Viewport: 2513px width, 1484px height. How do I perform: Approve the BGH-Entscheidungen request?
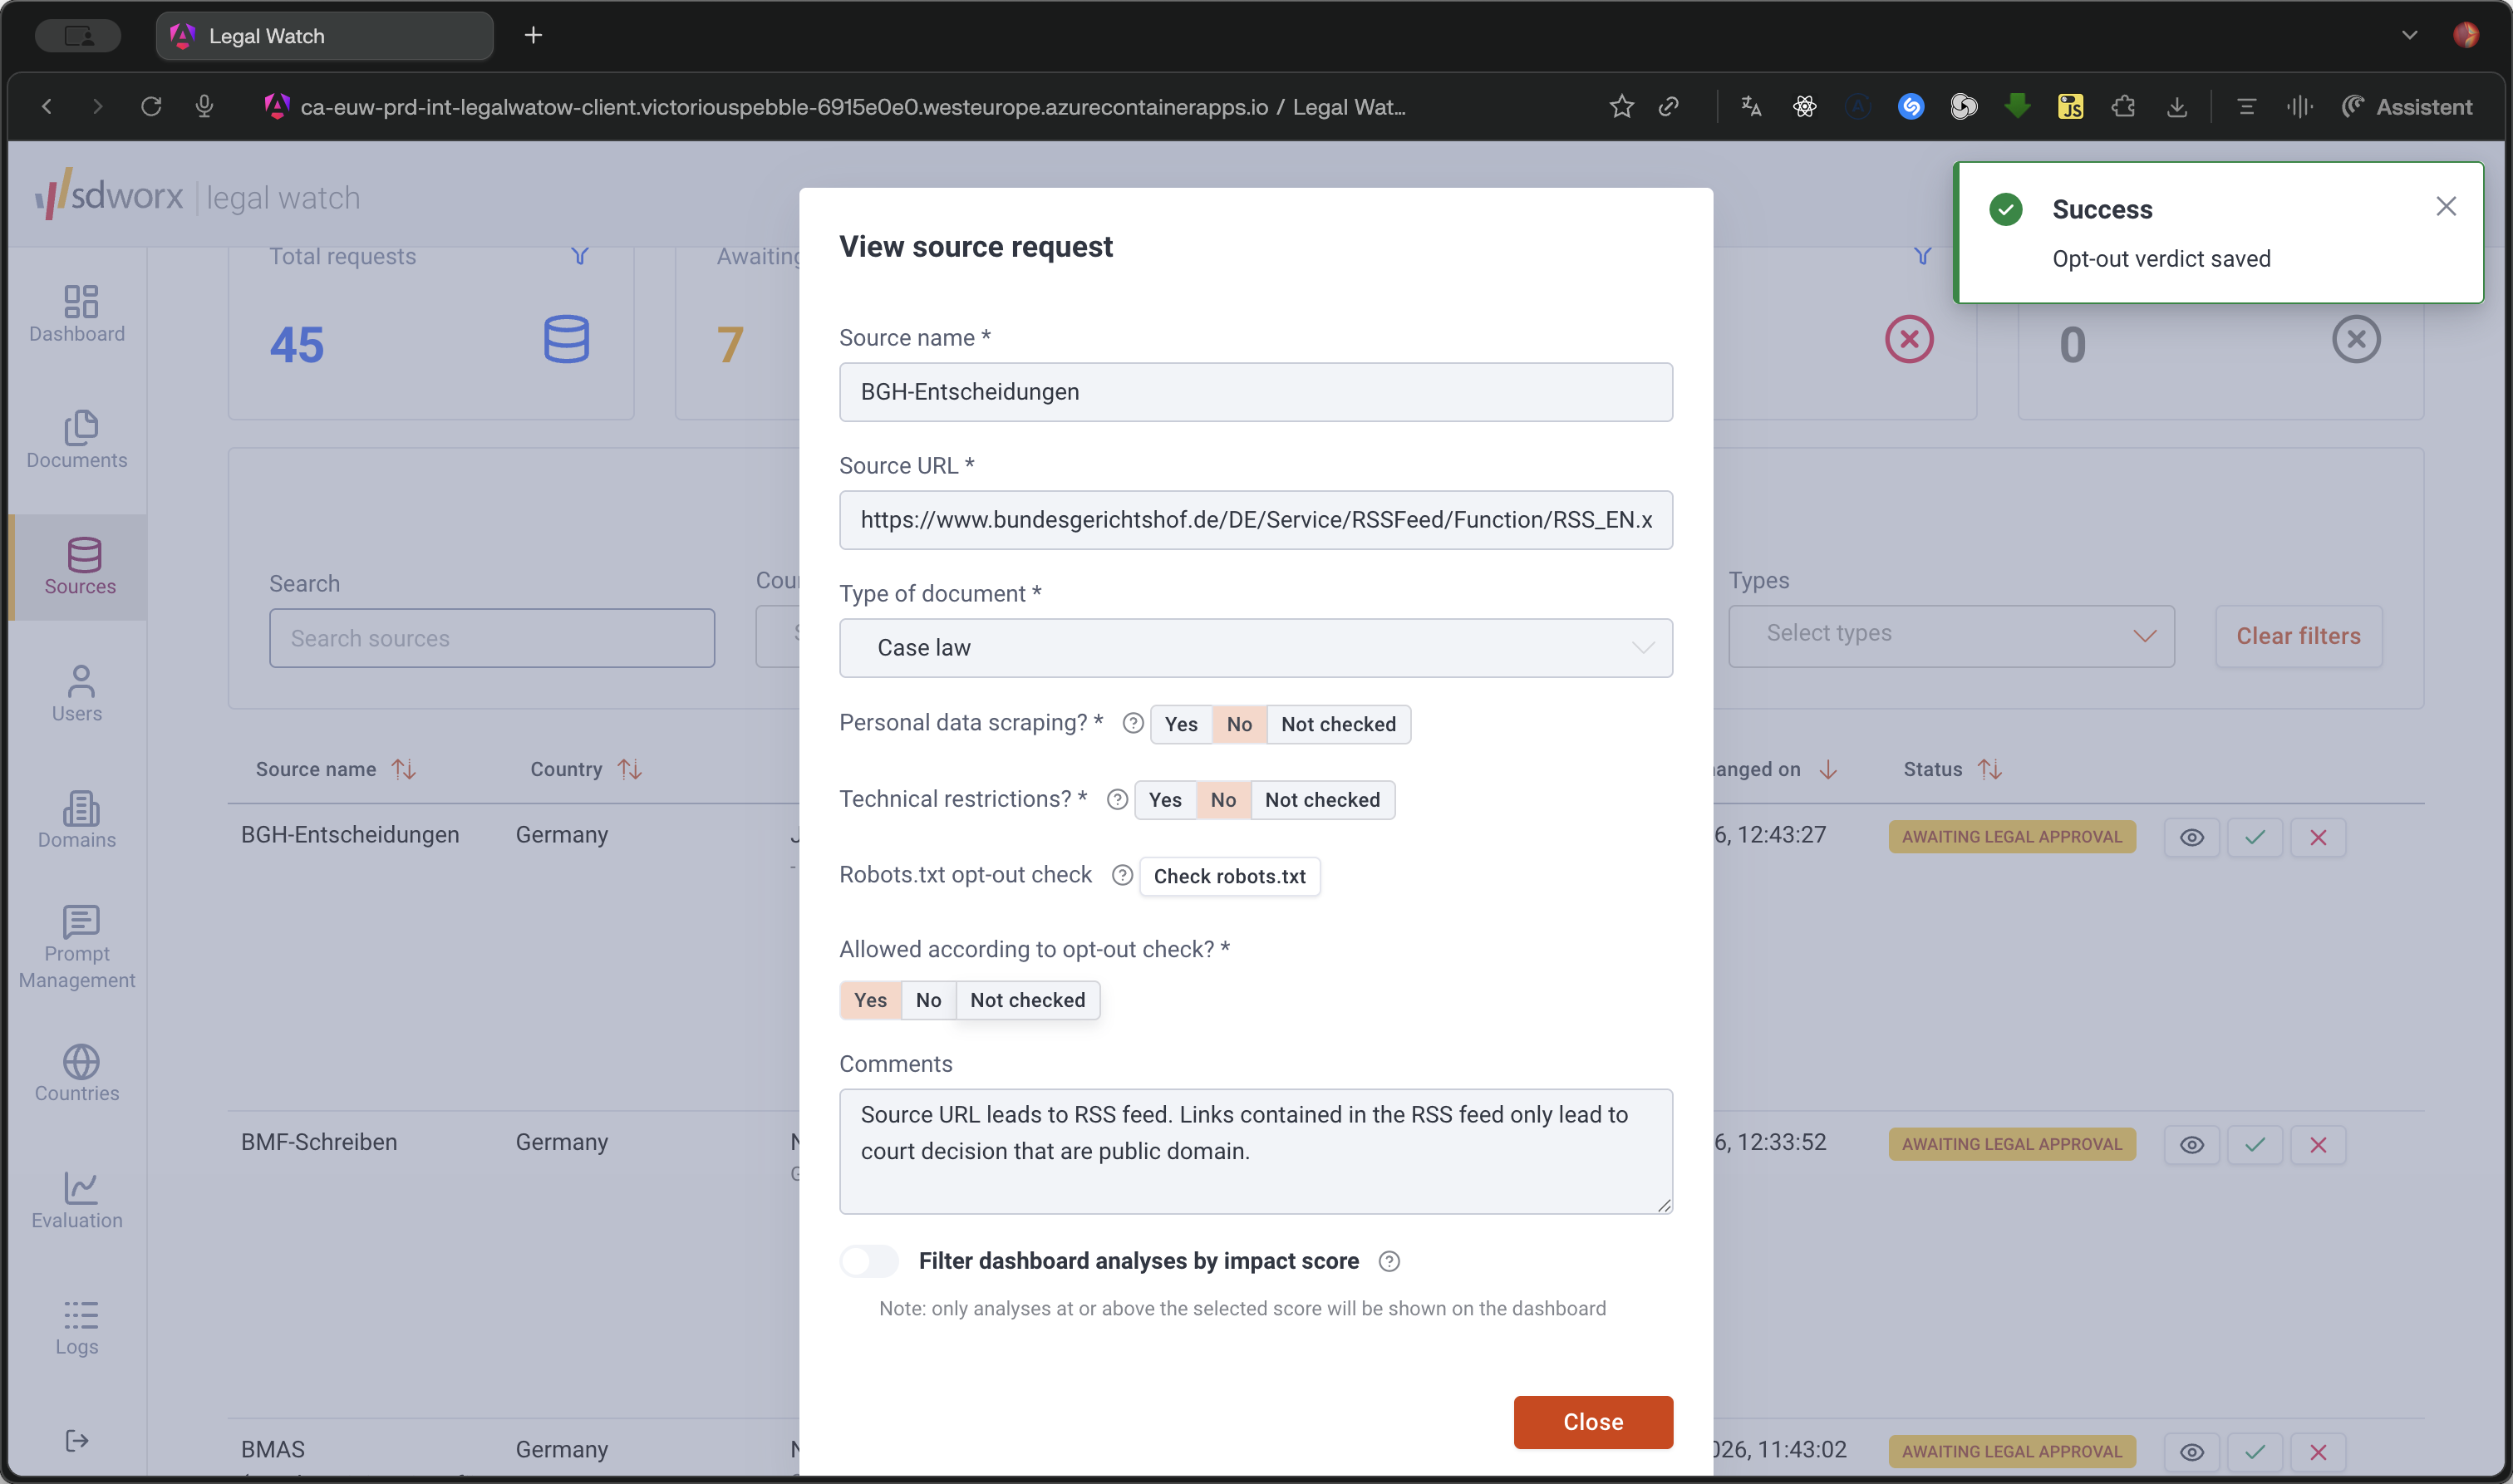pyautogui.click(x=2254, y=837)
